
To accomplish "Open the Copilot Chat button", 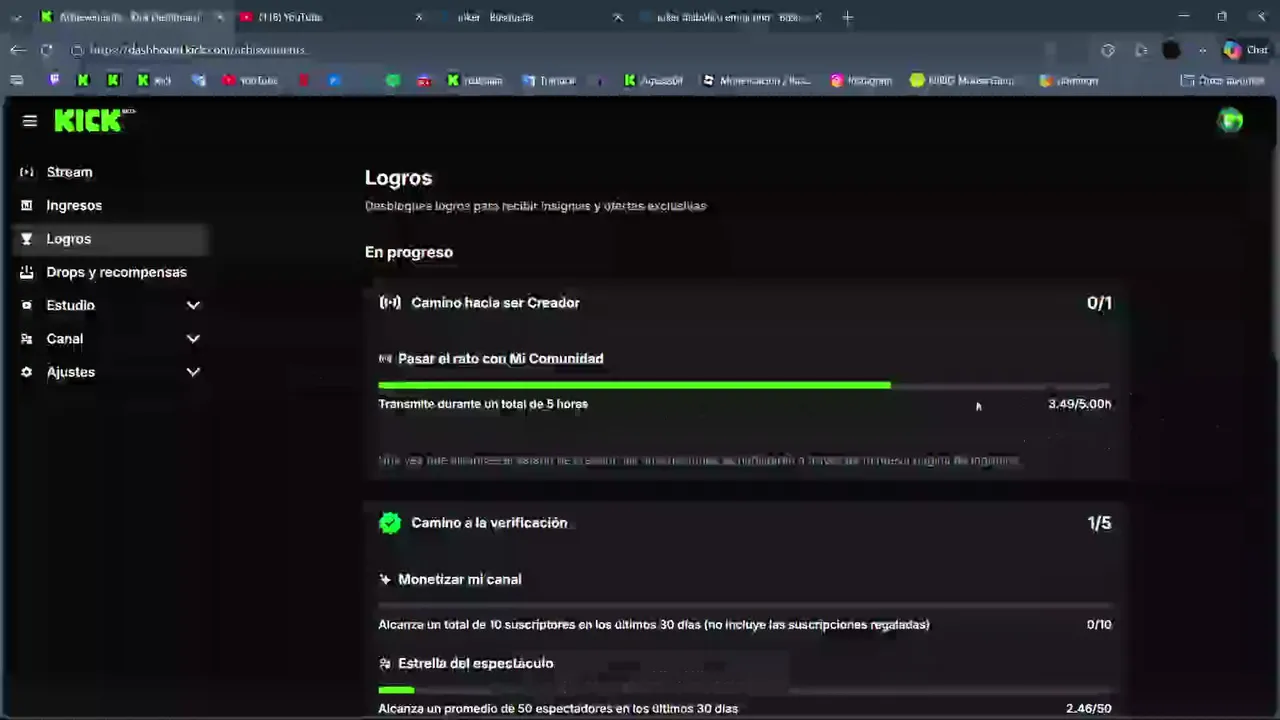I will click(x=1246, y=49).
